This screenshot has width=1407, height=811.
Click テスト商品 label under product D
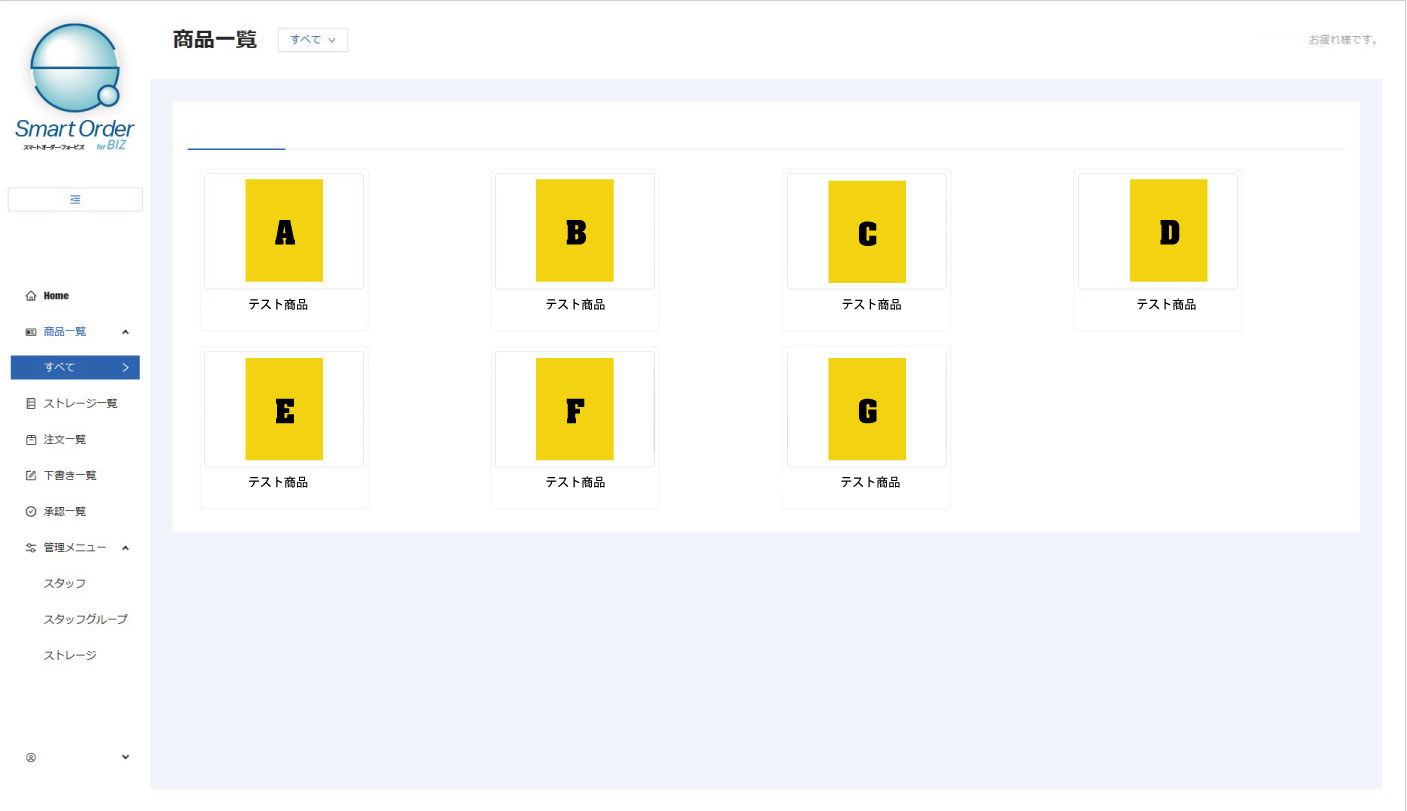click(1166, 305)
